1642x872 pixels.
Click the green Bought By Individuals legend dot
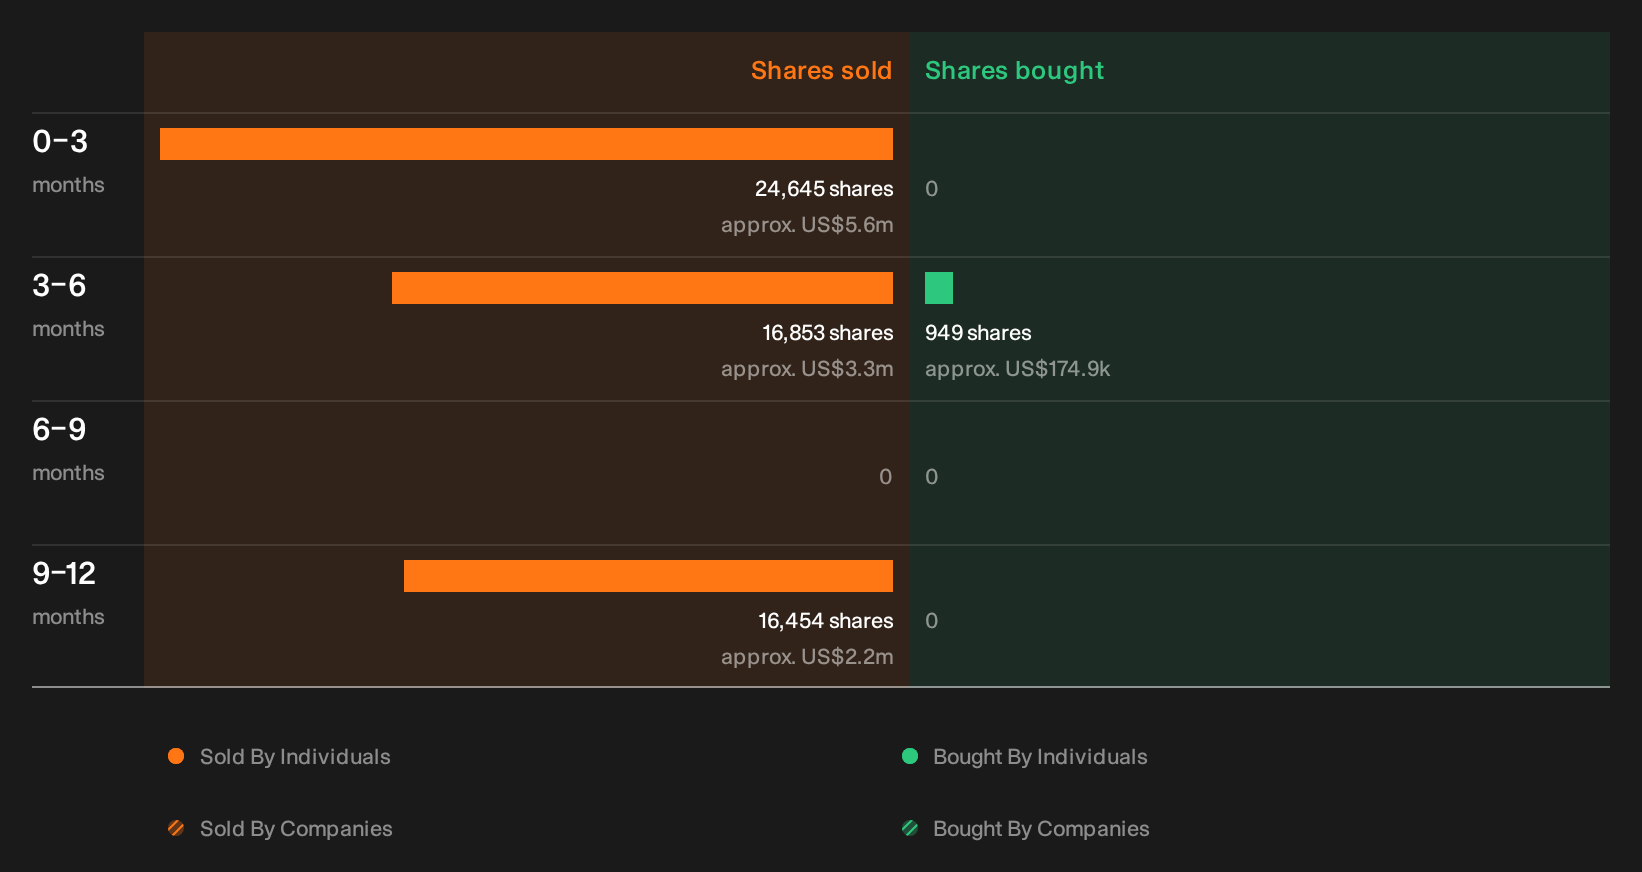(x=910, y=756)
